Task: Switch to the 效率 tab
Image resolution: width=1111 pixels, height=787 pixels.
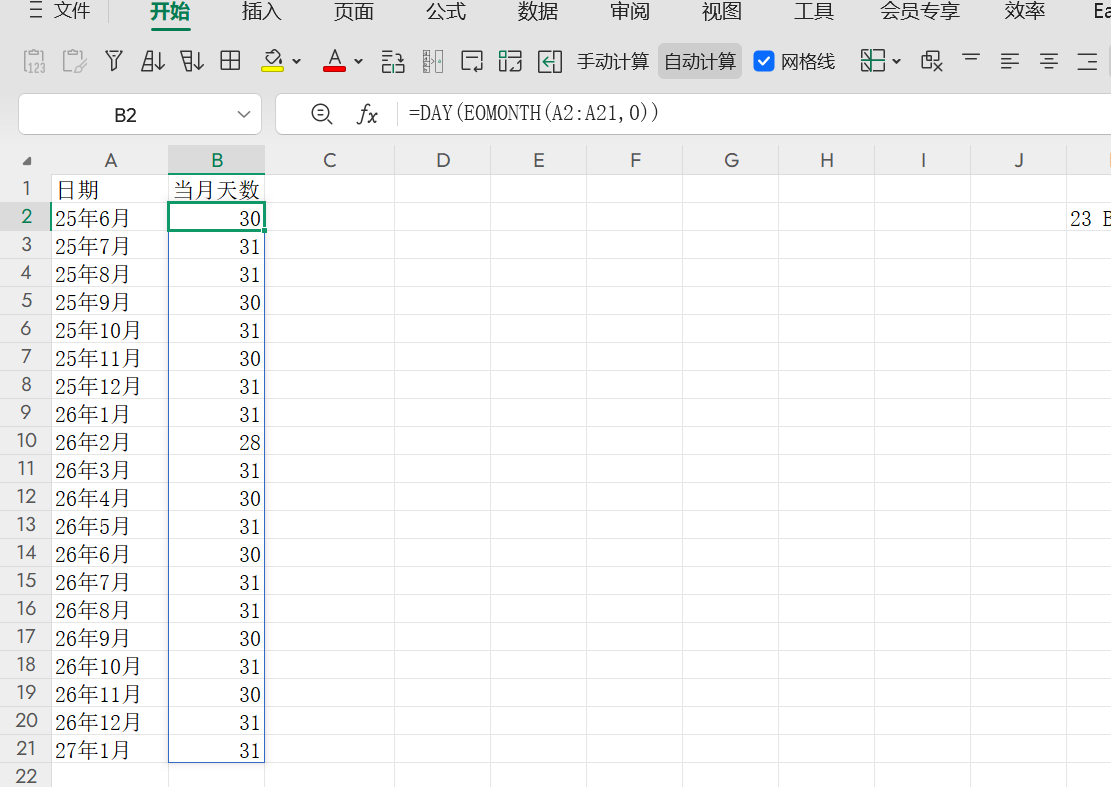Action: [1025, 11]
